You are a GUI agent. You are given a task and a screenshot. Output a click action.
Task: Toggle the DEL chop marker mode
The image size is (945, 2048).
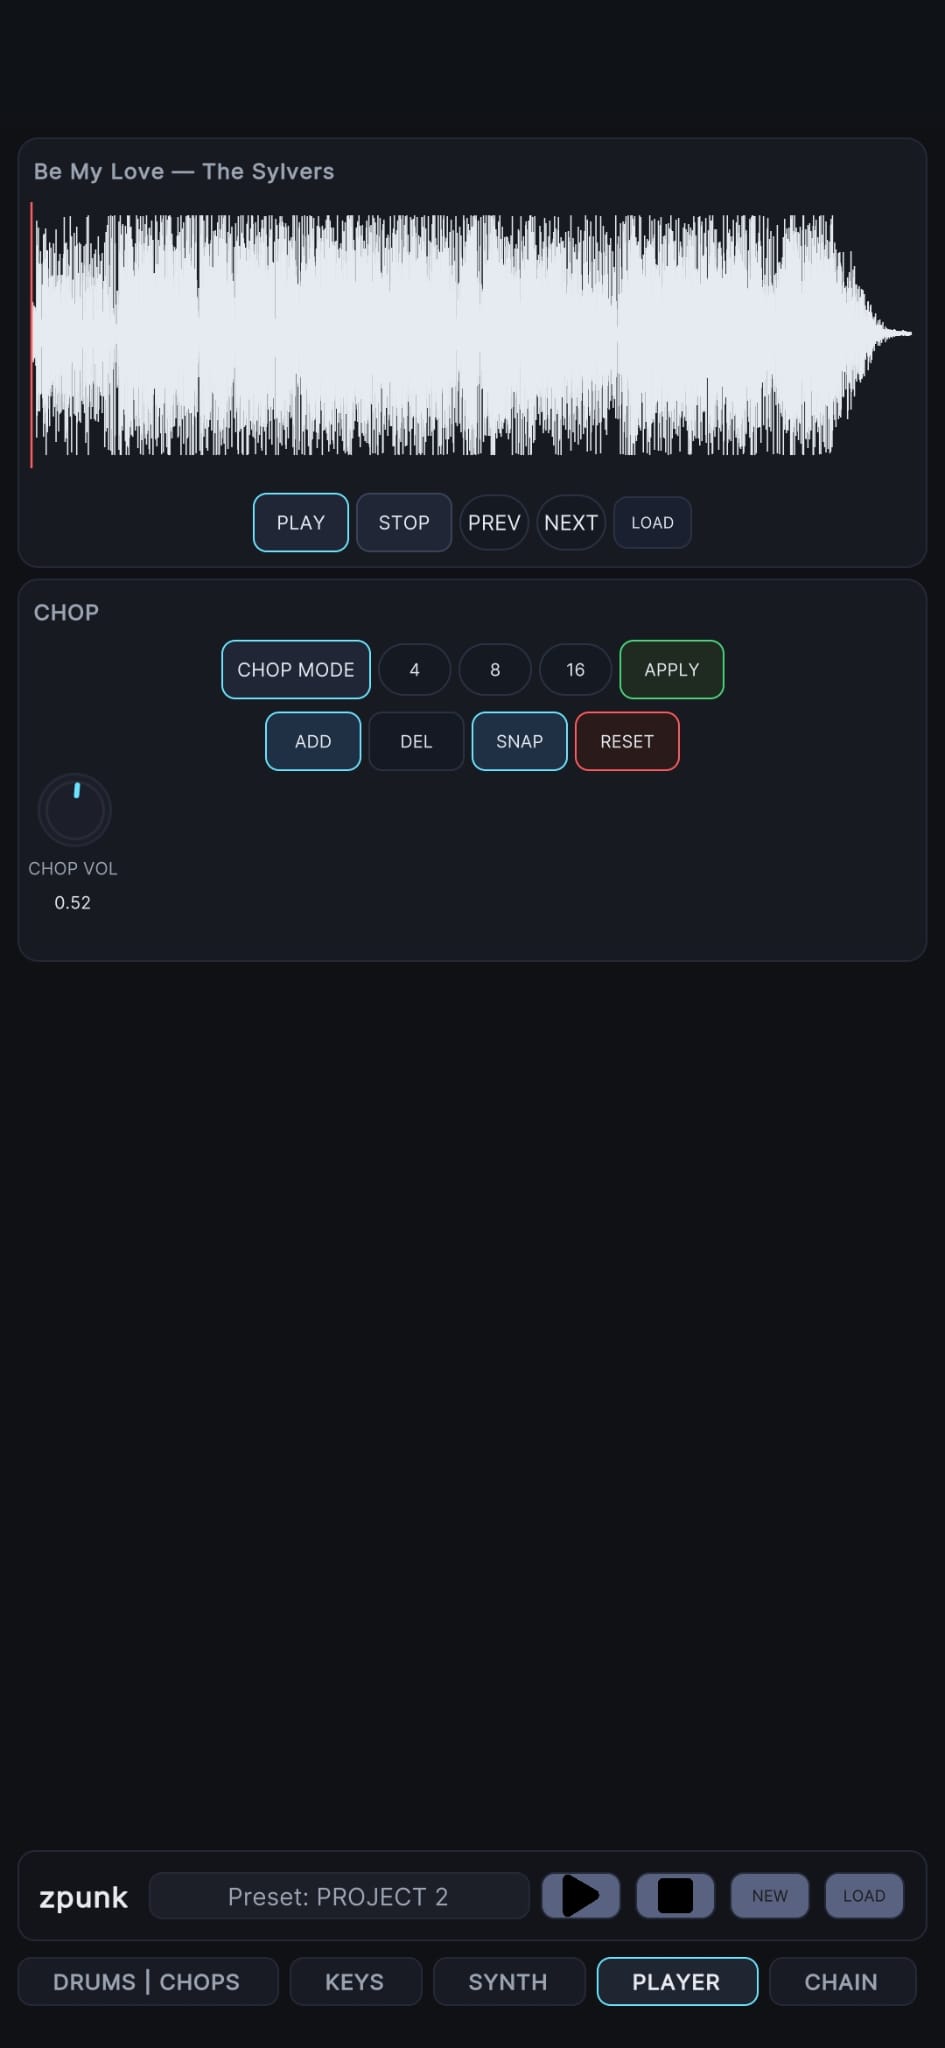pyautogui.click(x=416, y=741)
